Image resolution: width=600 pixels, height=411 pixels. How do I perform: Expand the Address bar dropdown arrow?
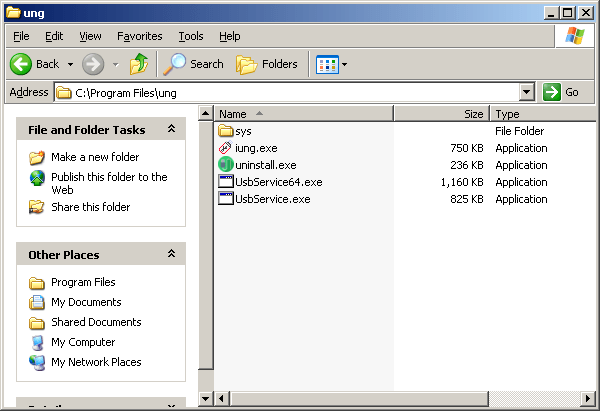[x=527, y=92]
